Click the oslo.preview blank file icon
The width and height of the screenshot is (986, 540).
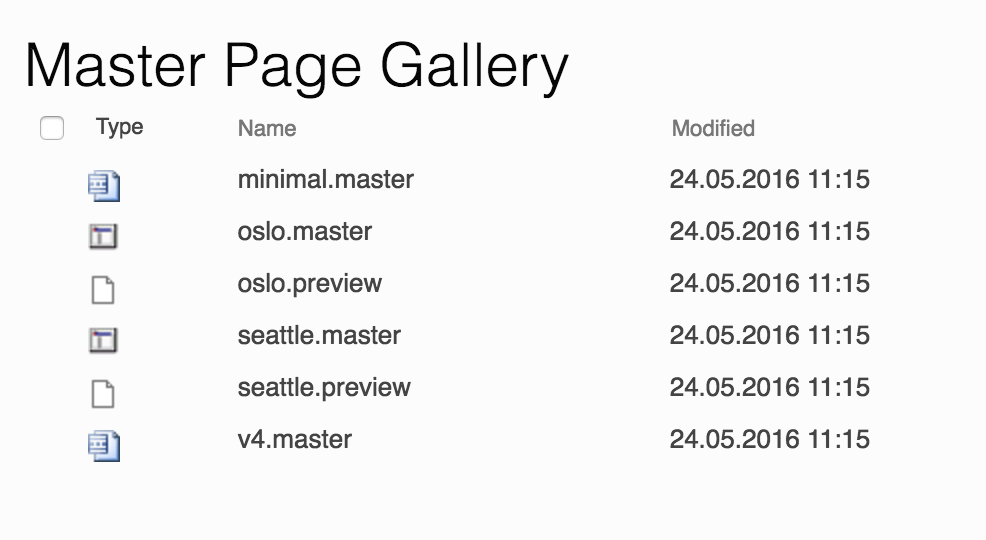click(x=103, y=289)
